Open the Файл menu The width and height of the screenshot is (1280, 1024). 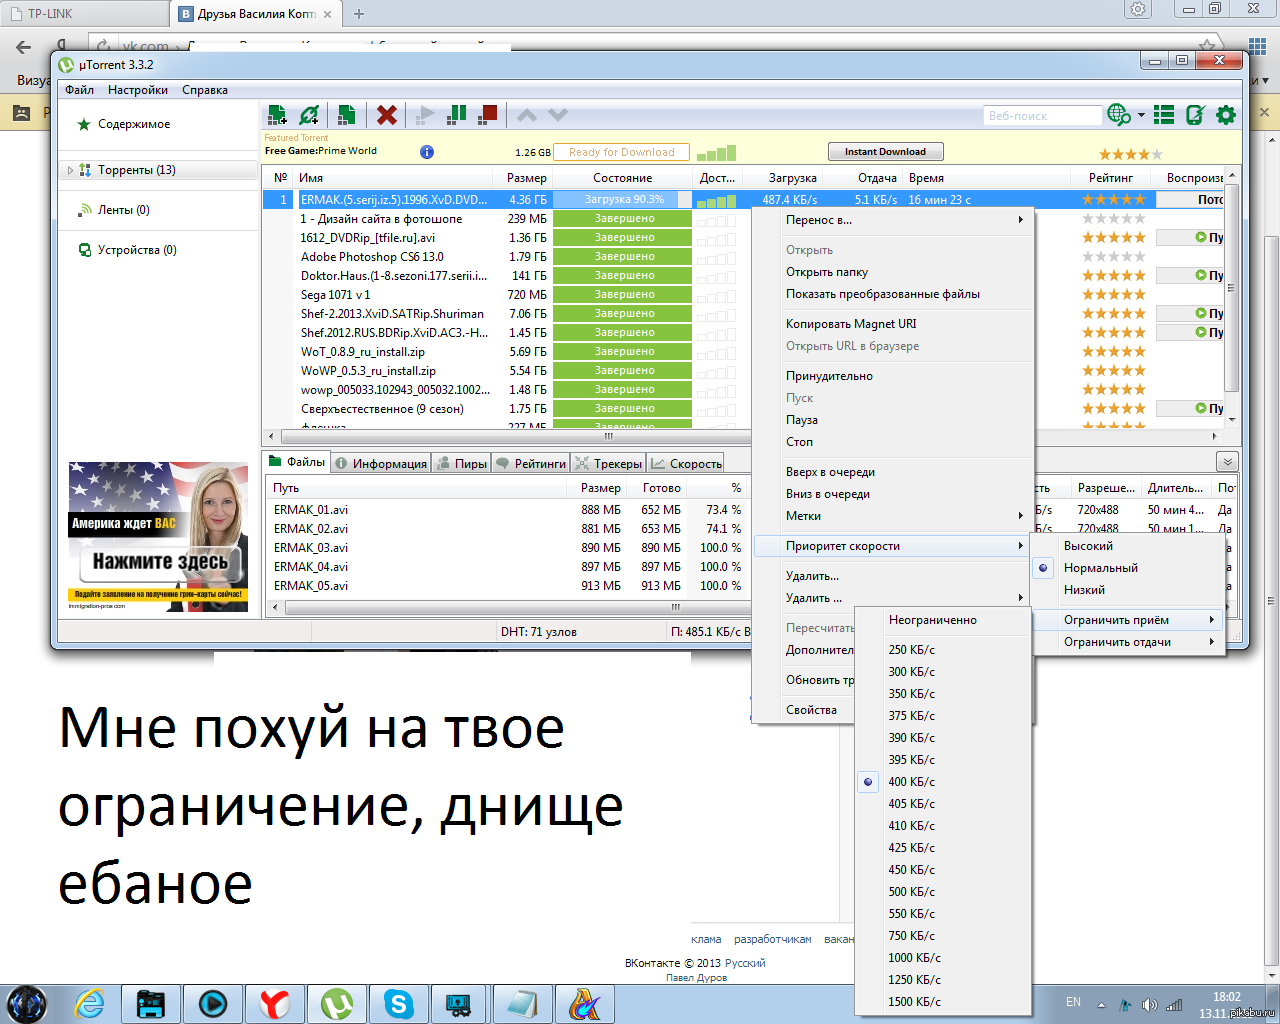[80, 90]
